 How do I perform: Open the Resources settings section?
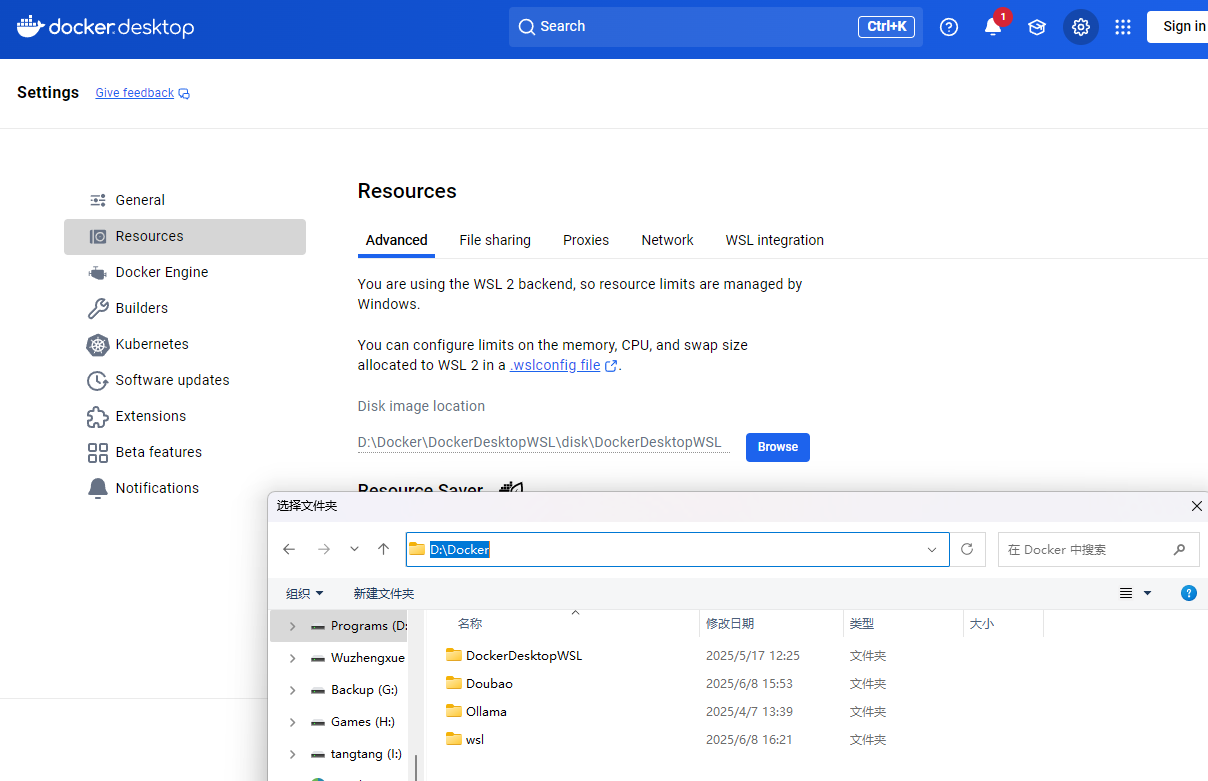click(x=185, y=237)
